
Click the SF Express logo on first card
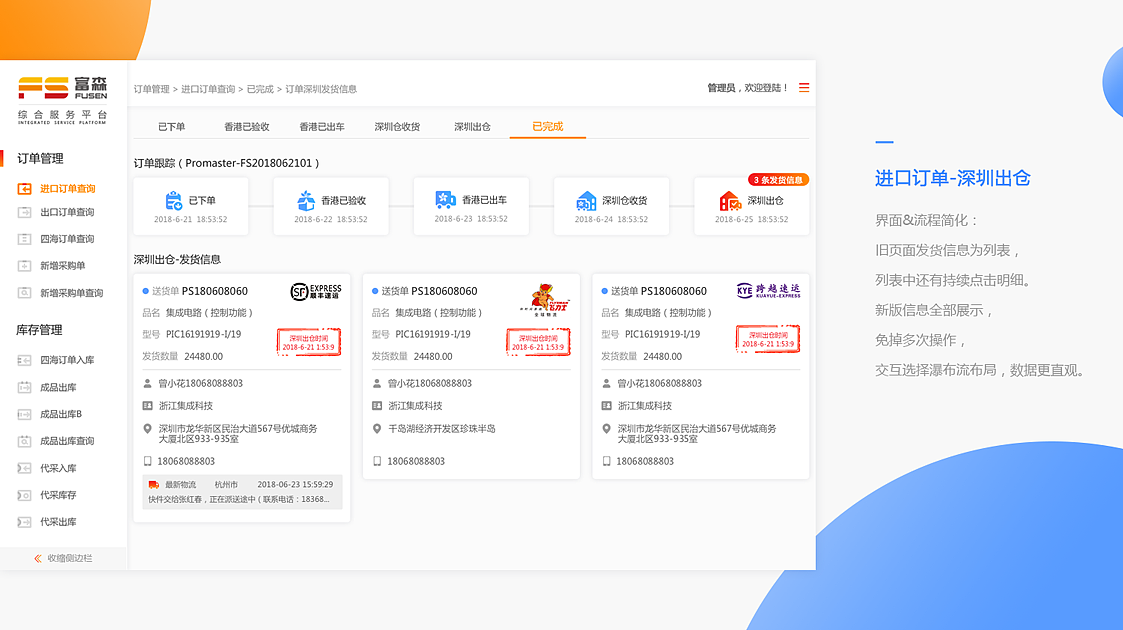pyautogui.click(x=316, y=291)
